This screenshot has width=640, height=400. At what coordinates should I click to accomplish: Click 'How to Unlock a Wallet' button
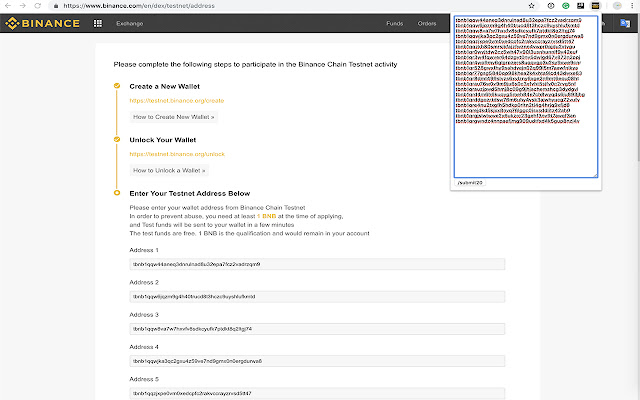click(169, 171)
